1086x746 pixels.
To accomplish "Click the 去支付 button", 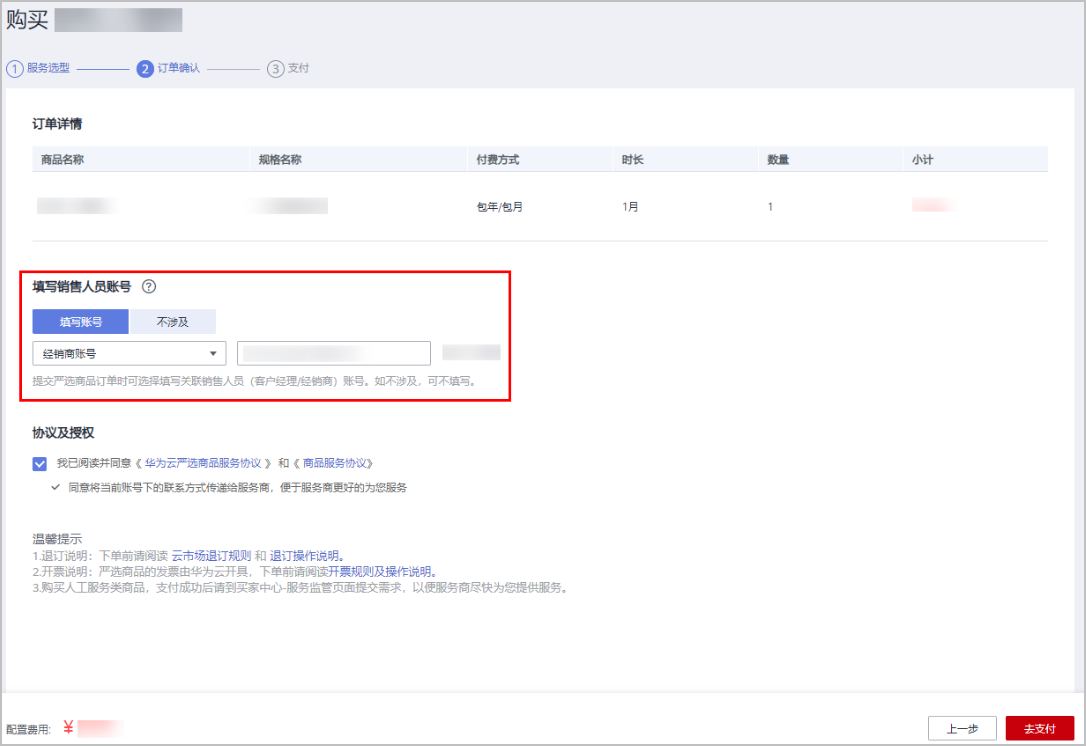I will point(1040,729).
